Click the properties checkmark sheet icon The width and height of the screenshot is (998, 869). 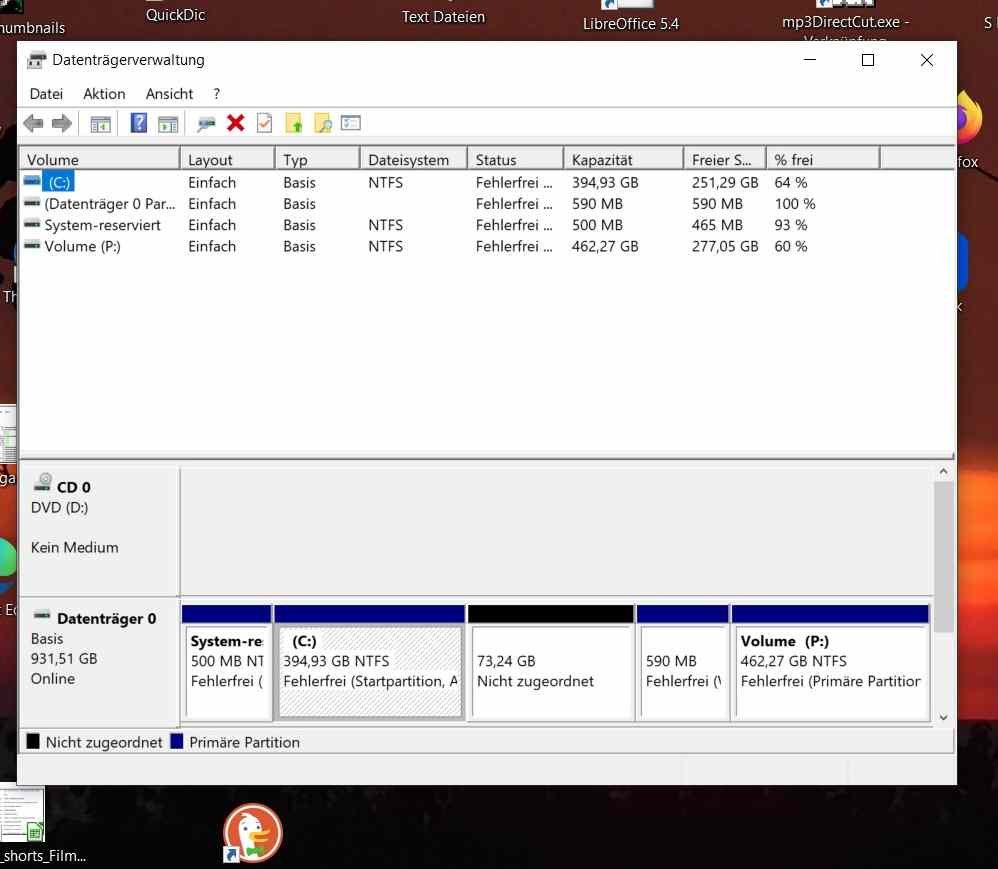click(264, 123)
